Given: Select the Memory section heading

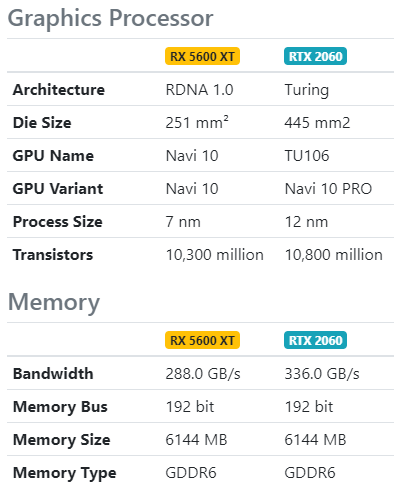Looking at the screenshot, I should [54, 303].
